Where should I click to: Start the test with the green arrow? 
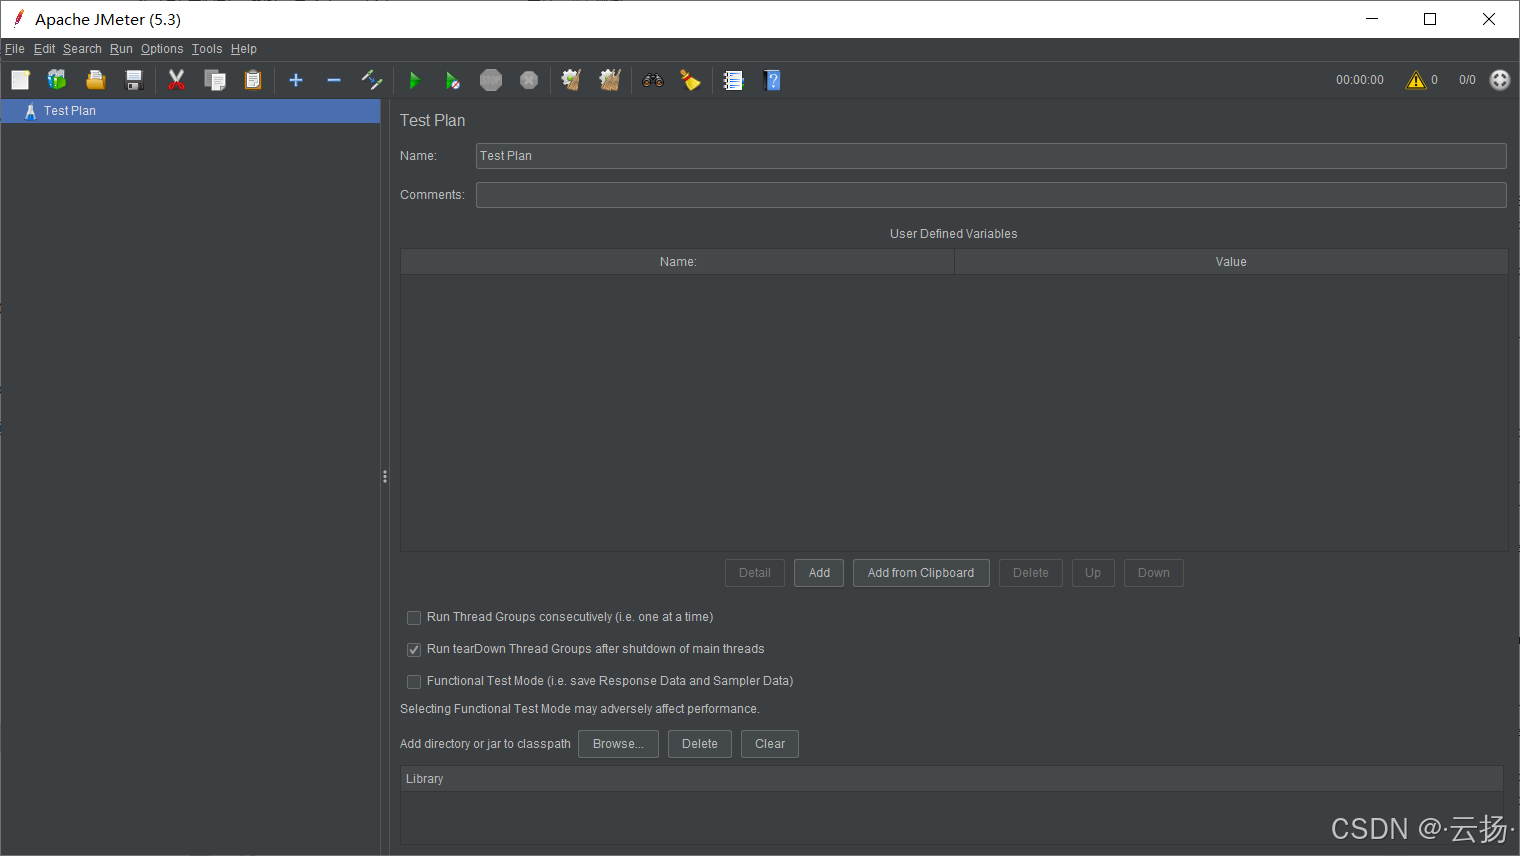415,80
